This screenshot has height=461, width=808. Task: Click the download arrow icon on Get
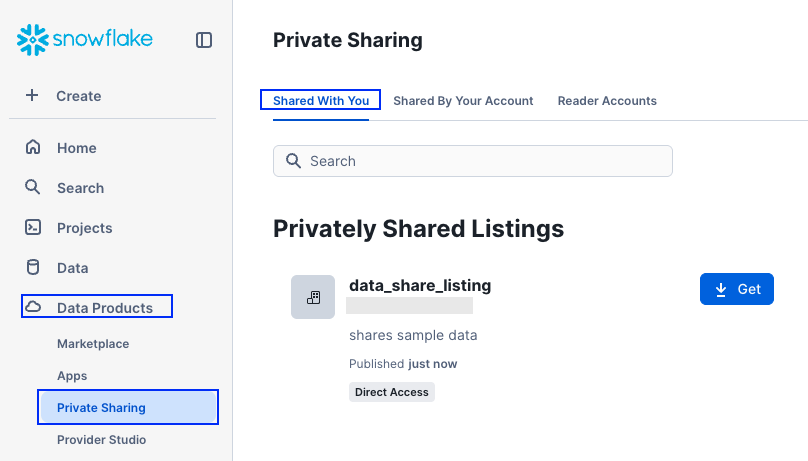[721, 289]
